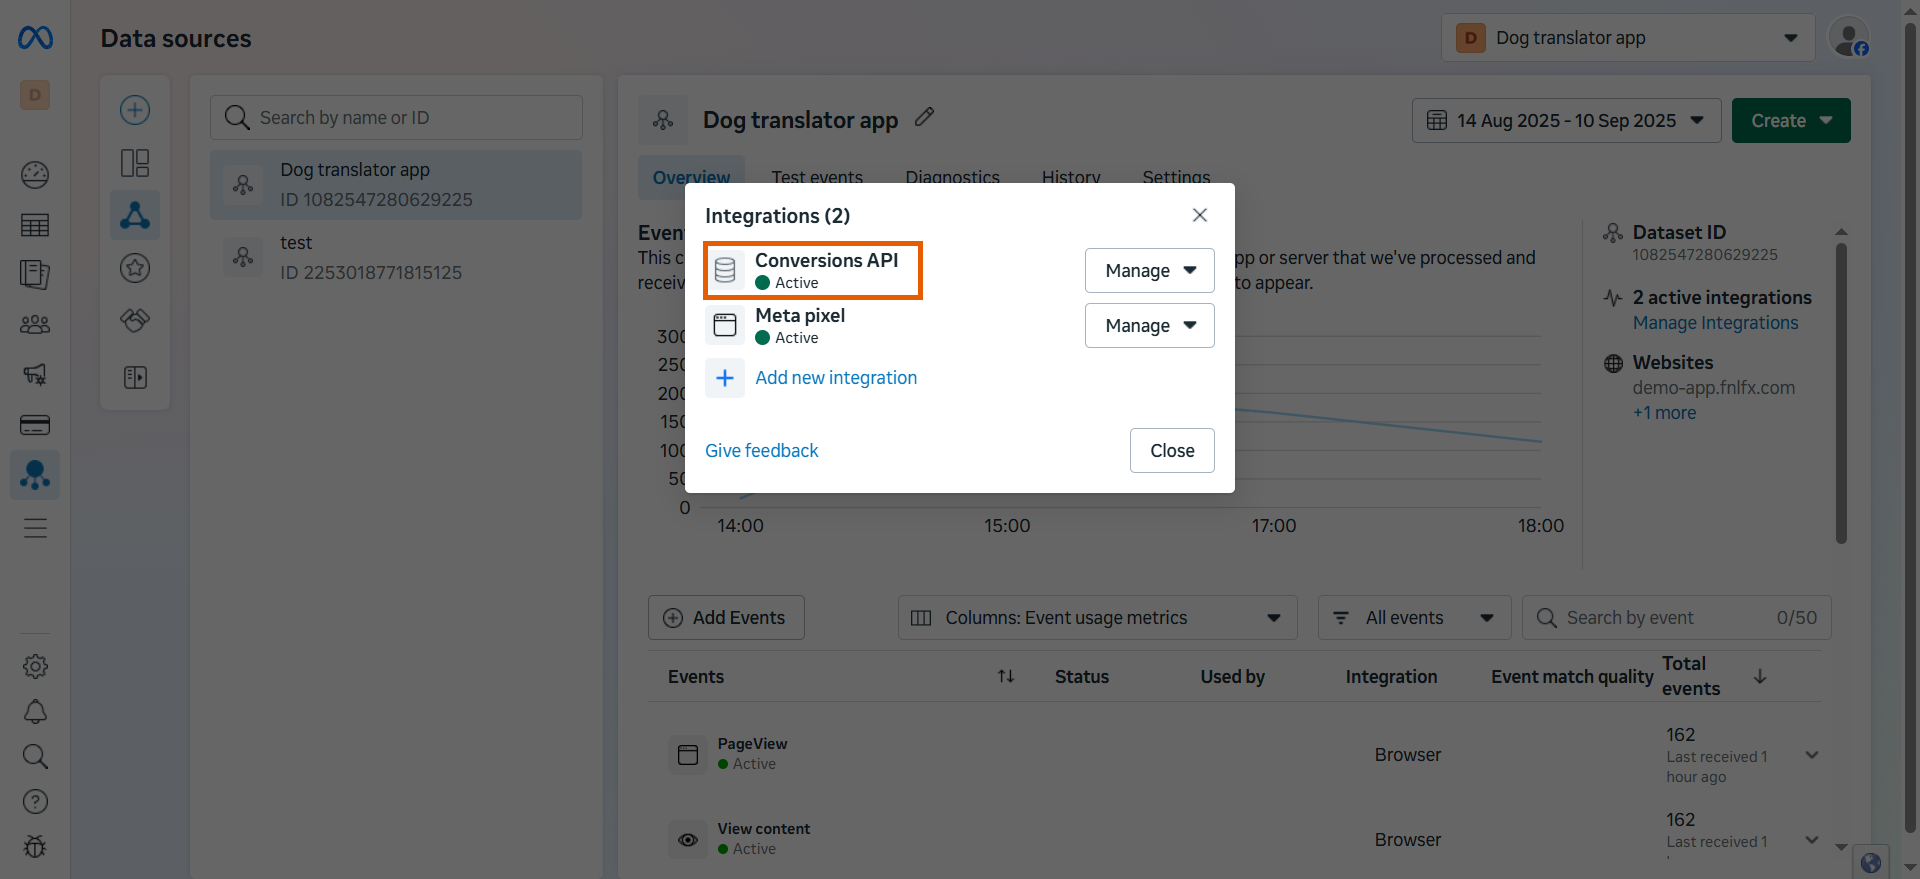Sort by Total events down arrow
Viewport: 1920px width, 879px height.
(1760, 677)
